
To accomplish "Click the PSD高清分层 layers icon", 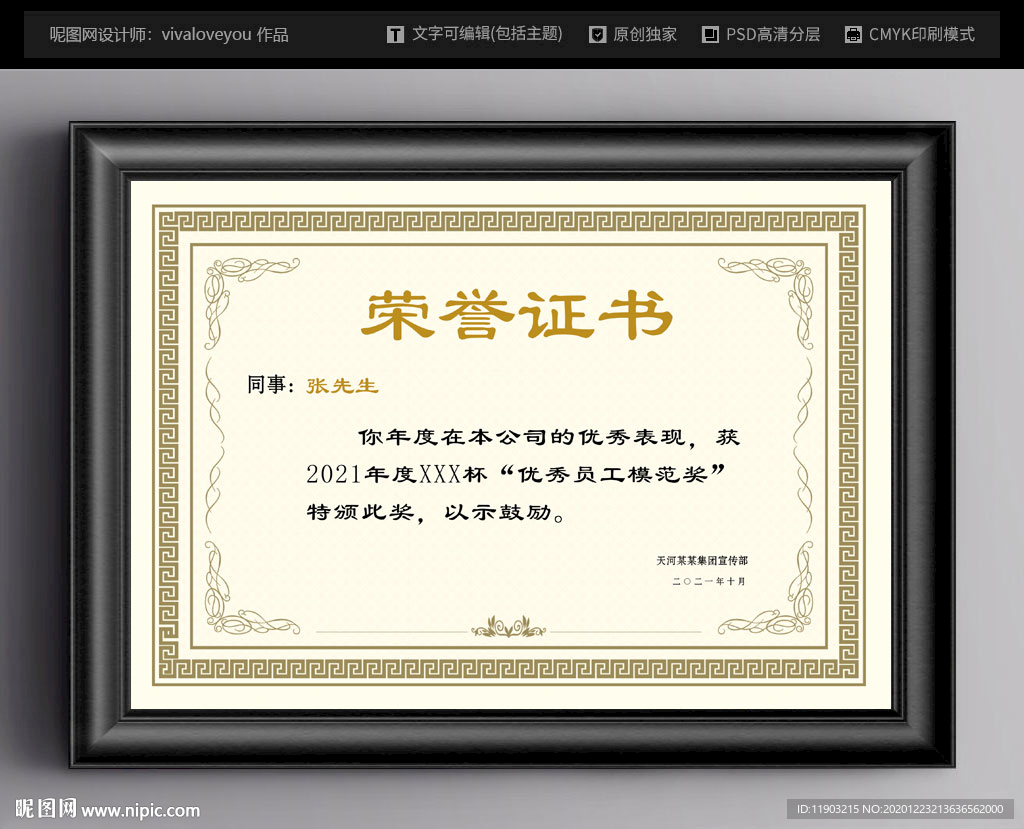I will click(x=710, y=33).
